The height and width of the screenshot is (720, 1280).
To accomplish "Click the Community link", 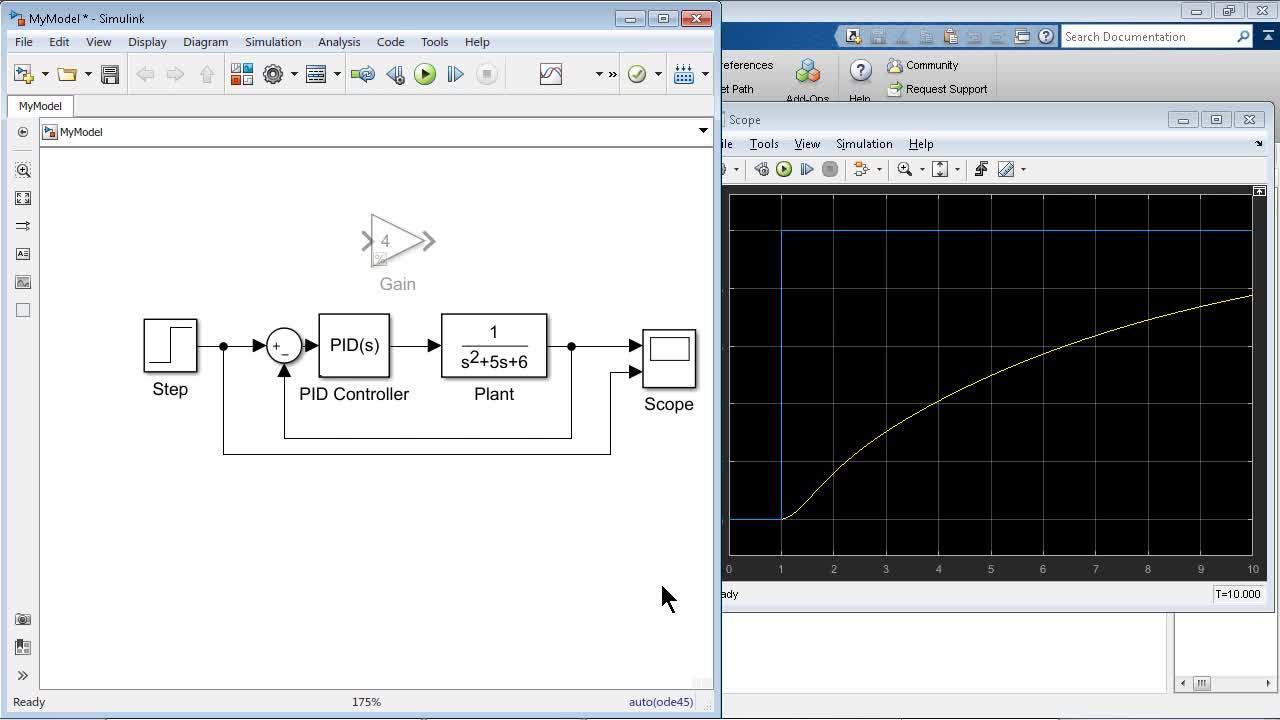I will 931,65.
